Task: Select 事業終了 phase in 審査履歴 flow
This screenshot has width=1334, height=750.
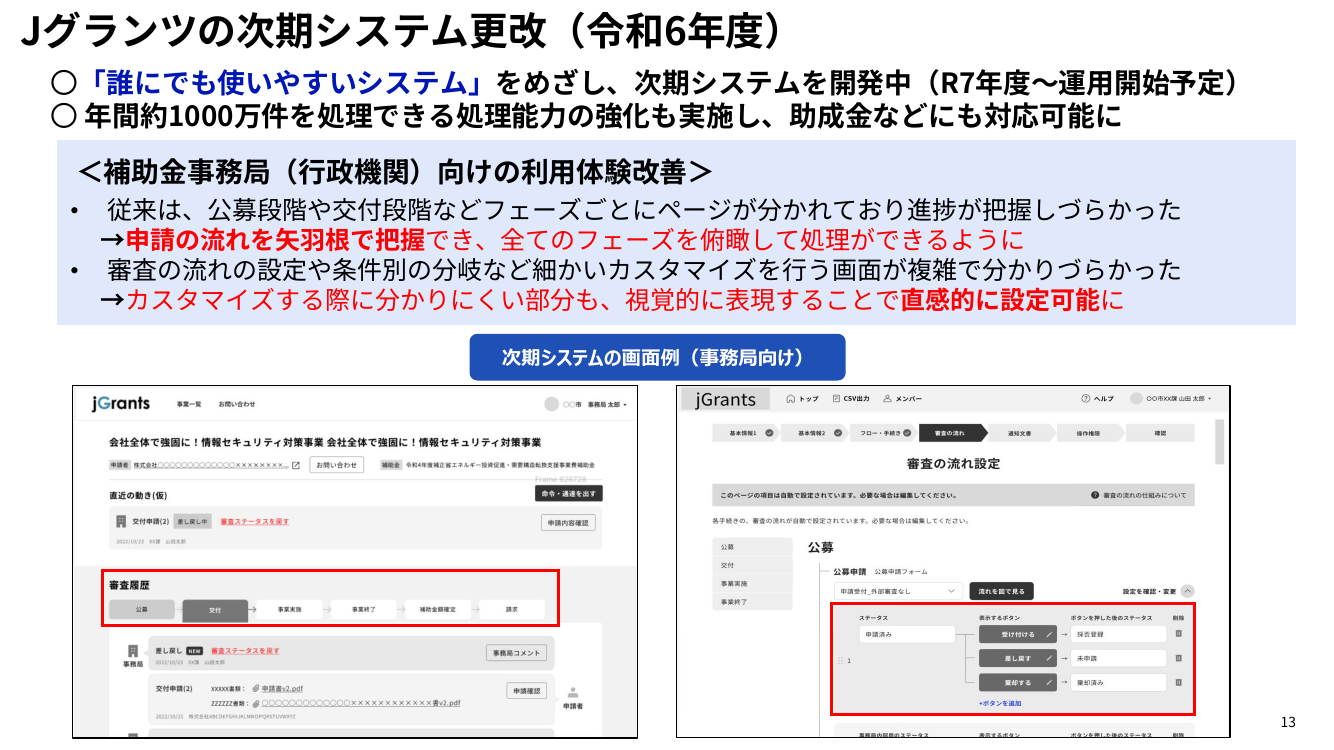Action: [363, 608]
